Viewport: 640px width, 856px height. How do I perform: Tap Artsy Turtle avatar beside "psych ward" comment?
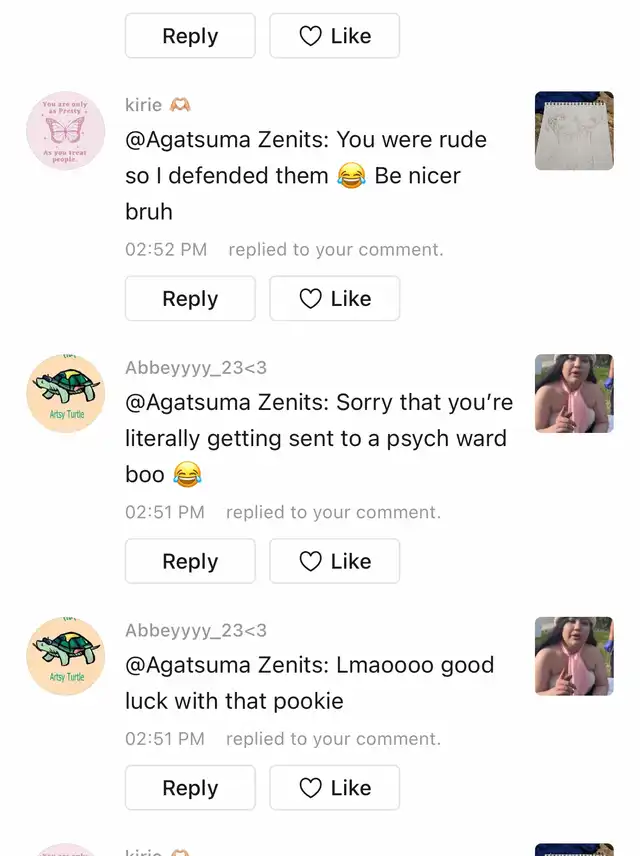(x=65, y=394)
